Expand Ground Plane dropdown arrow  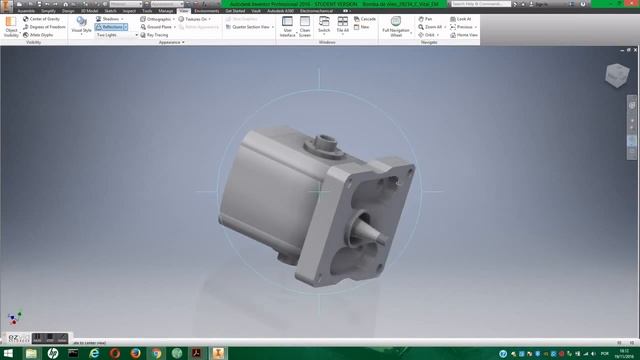click(x=175, y=27)
